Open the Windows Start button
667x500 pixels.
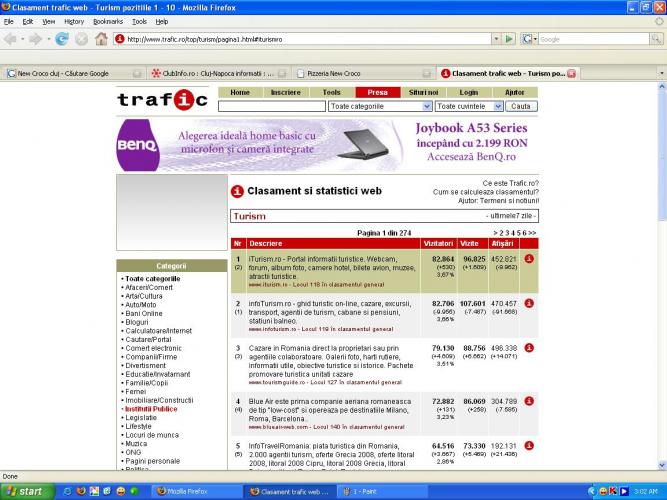pyautogui.click(x=24, y=491)
